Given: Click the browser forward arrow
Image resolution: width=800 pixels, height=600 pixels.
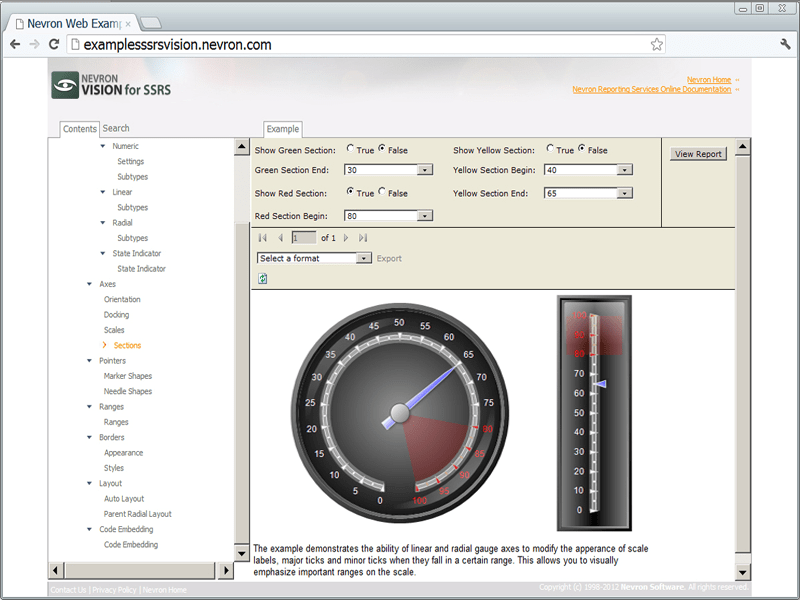Looking at the screenshot, I should [34, 44].
